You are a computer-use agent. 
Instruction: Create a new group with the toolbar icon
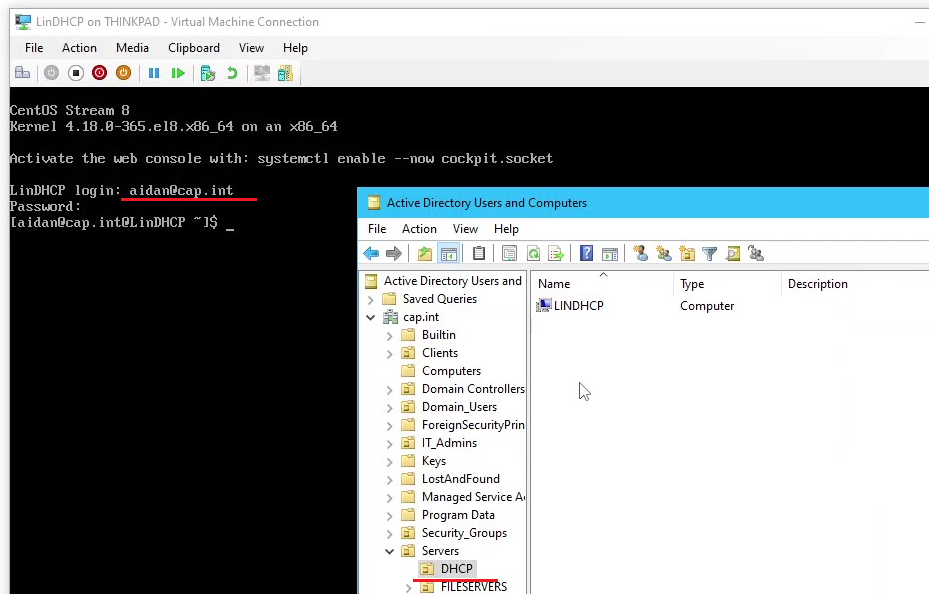(664, 253)
